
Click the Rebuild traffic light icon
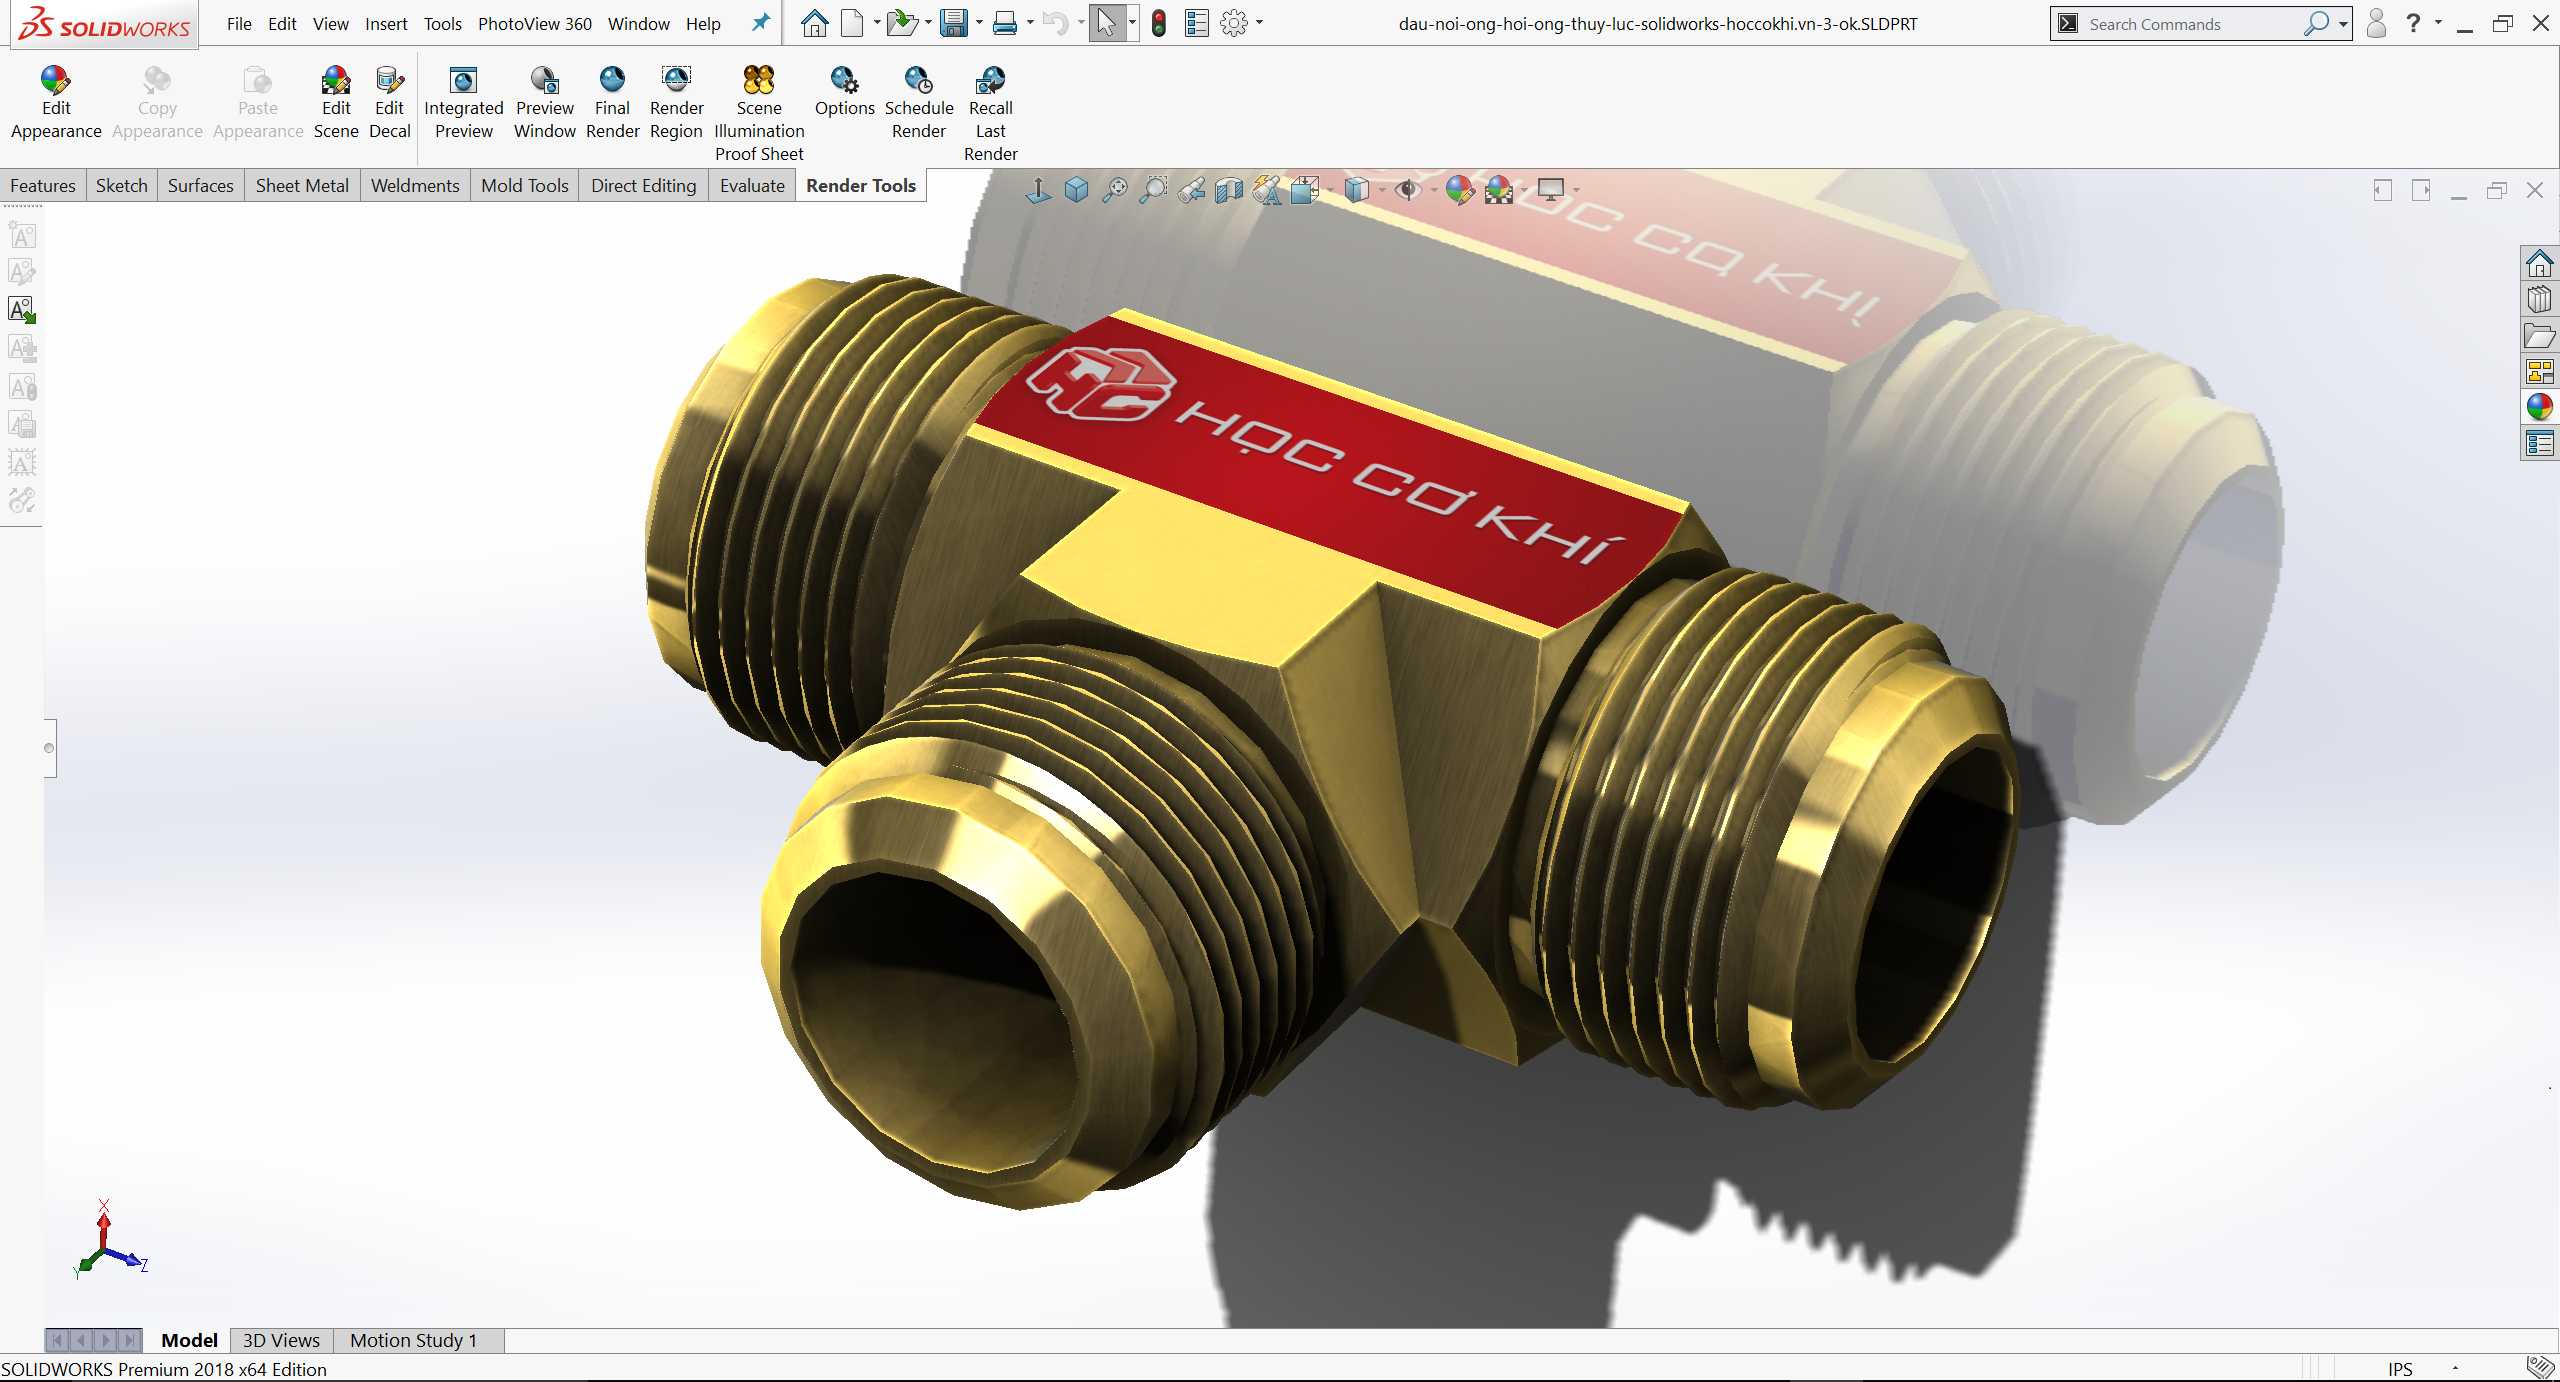pos(1159,23)
